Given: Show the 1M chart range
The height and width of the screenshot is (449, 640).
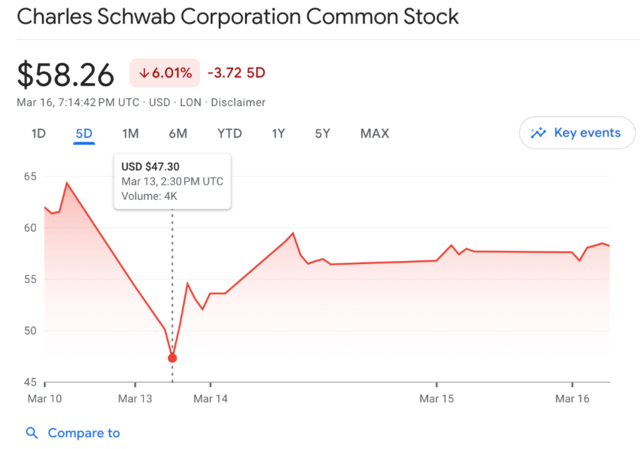Looking at the screenshot, I should (x=130, y=134).
